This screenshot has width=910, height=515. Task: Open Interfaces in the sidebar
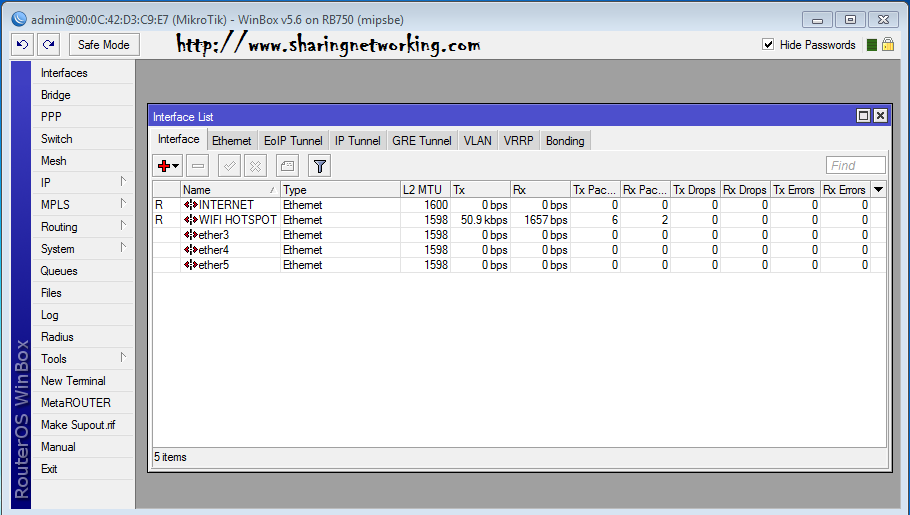82,73
